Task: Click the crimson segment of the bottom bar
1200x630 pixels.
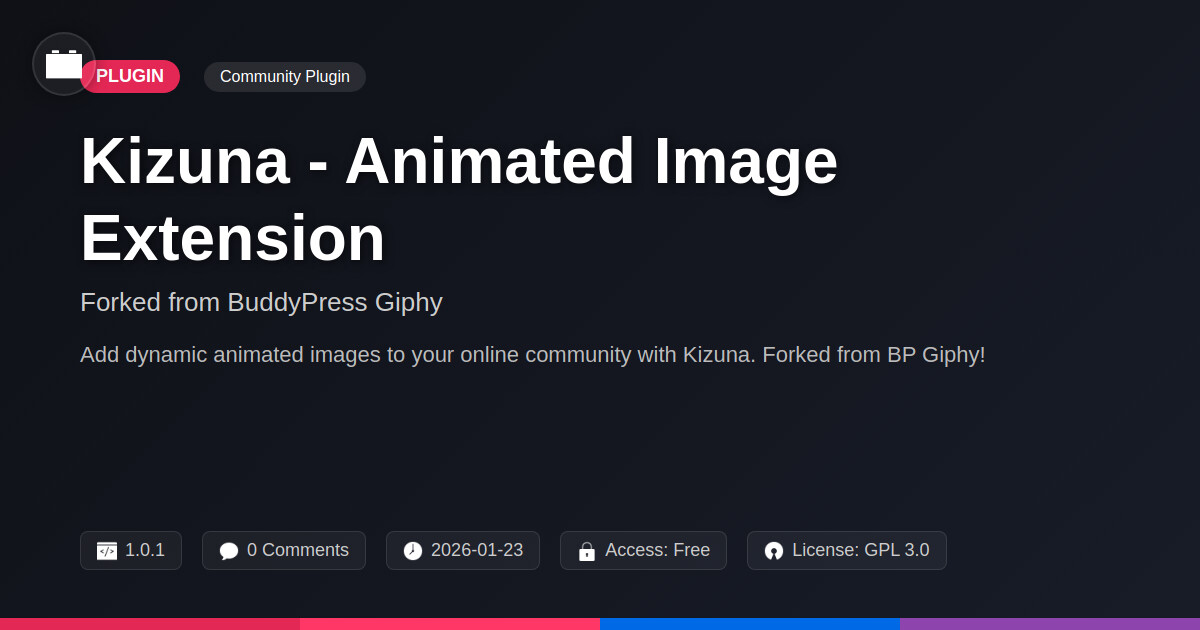Action: pos(150,623)
